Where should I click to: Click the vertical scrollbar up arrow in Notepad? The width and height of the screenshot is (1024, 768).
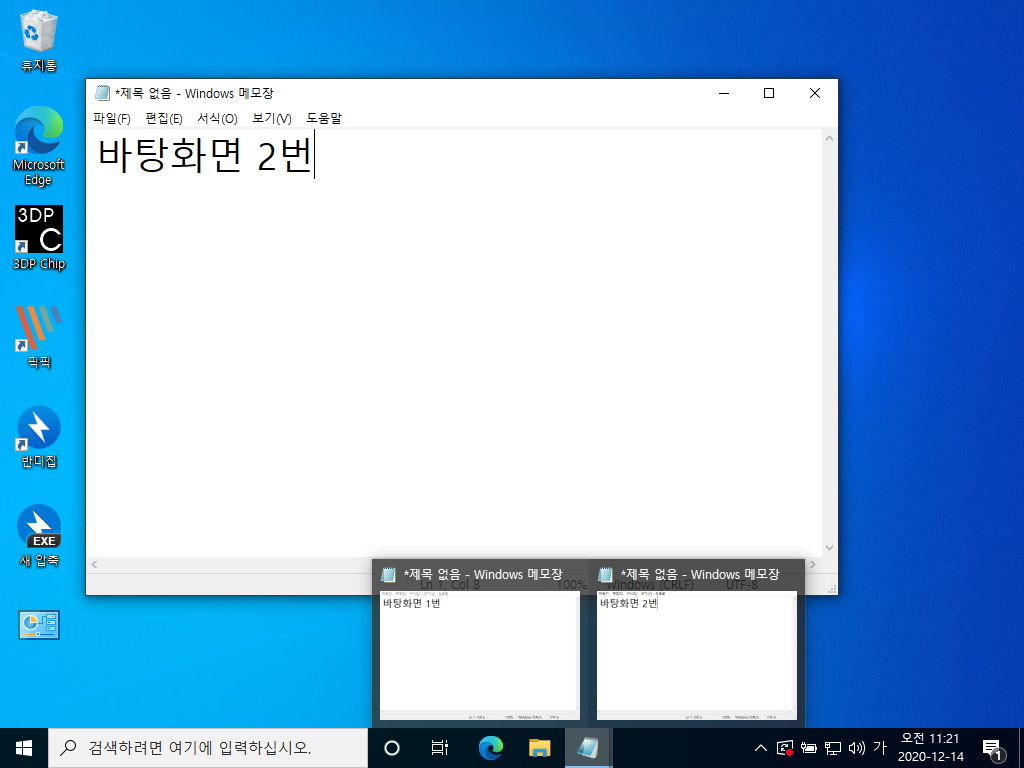[x=829, y=138]
